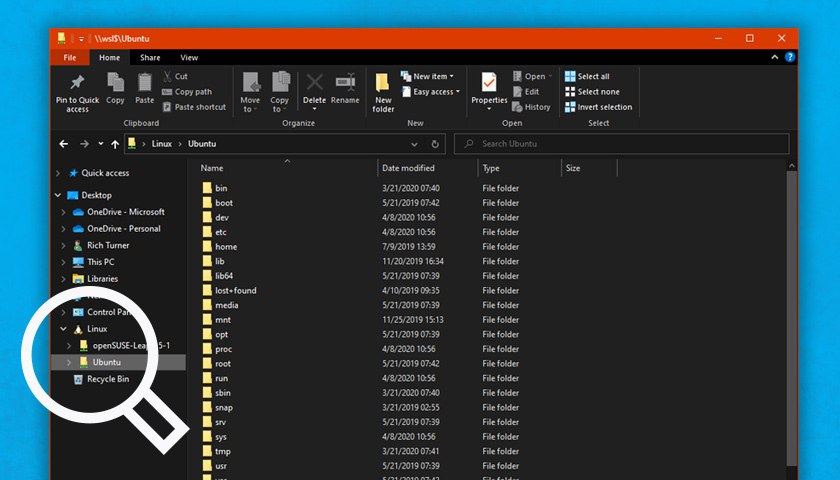Click Invert selection in the ribbon
The image size is (840, 480).
click(598, 107)
